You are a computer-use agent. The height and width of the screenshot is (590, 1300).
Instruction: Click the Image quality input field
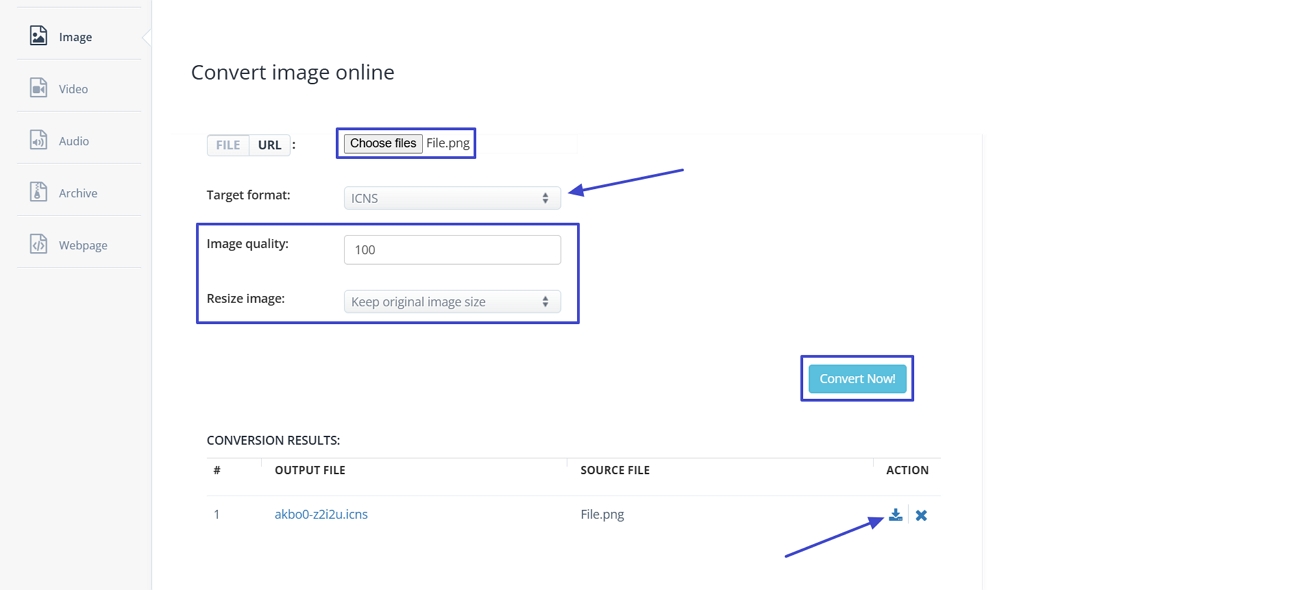tap(452, 248)
